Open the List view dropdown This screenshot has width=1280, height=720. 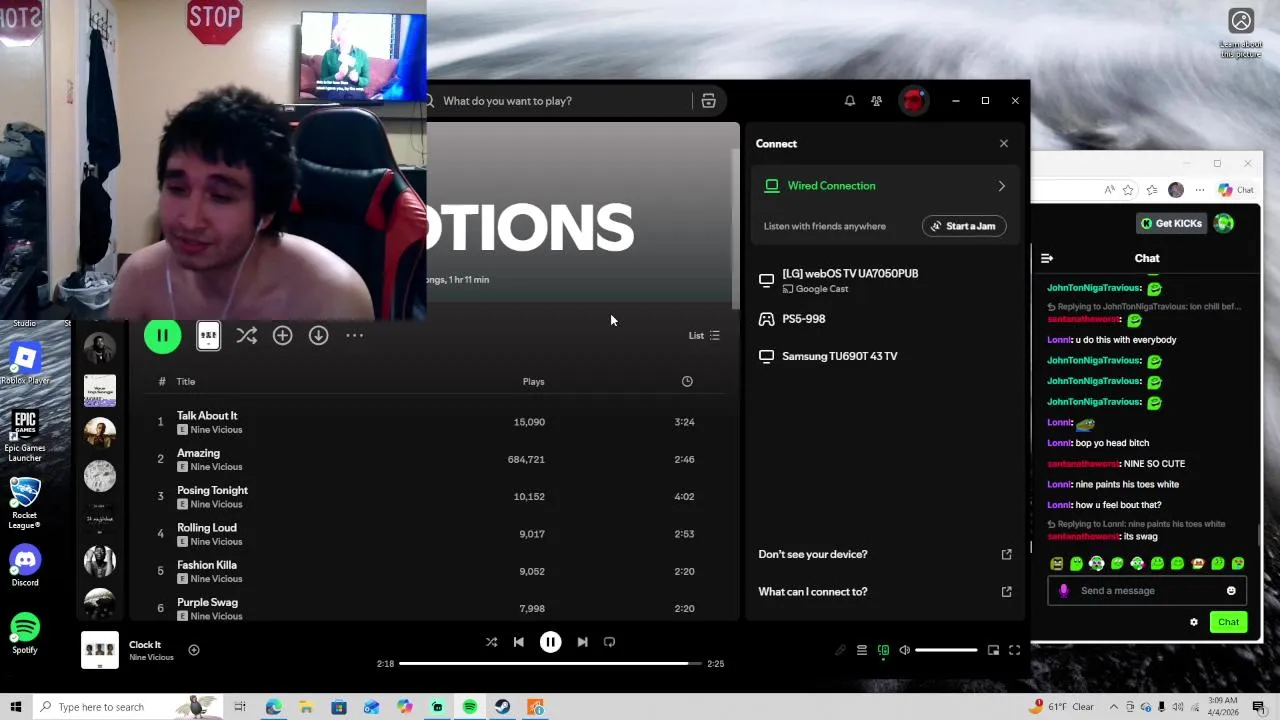pos(704,336)
